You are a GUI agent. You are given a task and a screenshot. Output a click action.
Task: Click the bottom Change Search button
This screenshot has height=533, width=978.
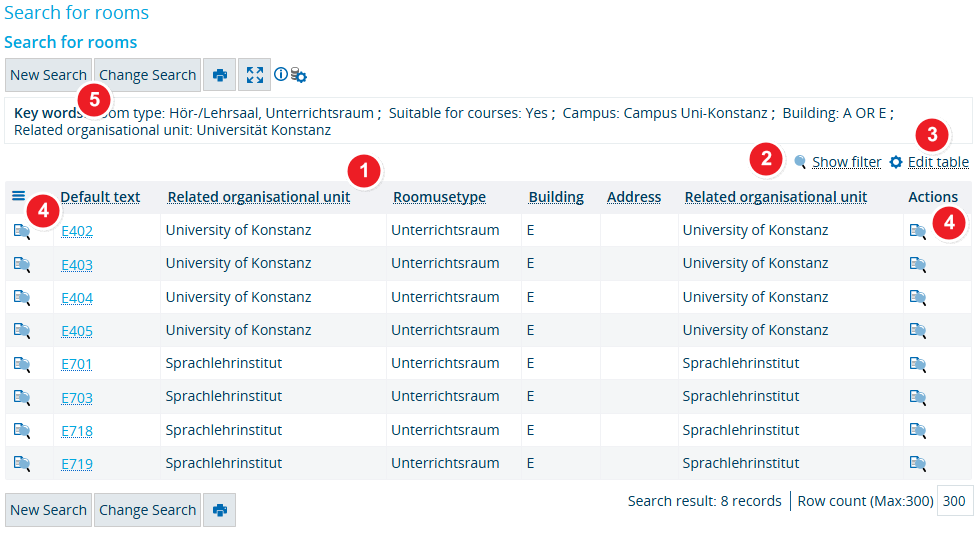148,511
